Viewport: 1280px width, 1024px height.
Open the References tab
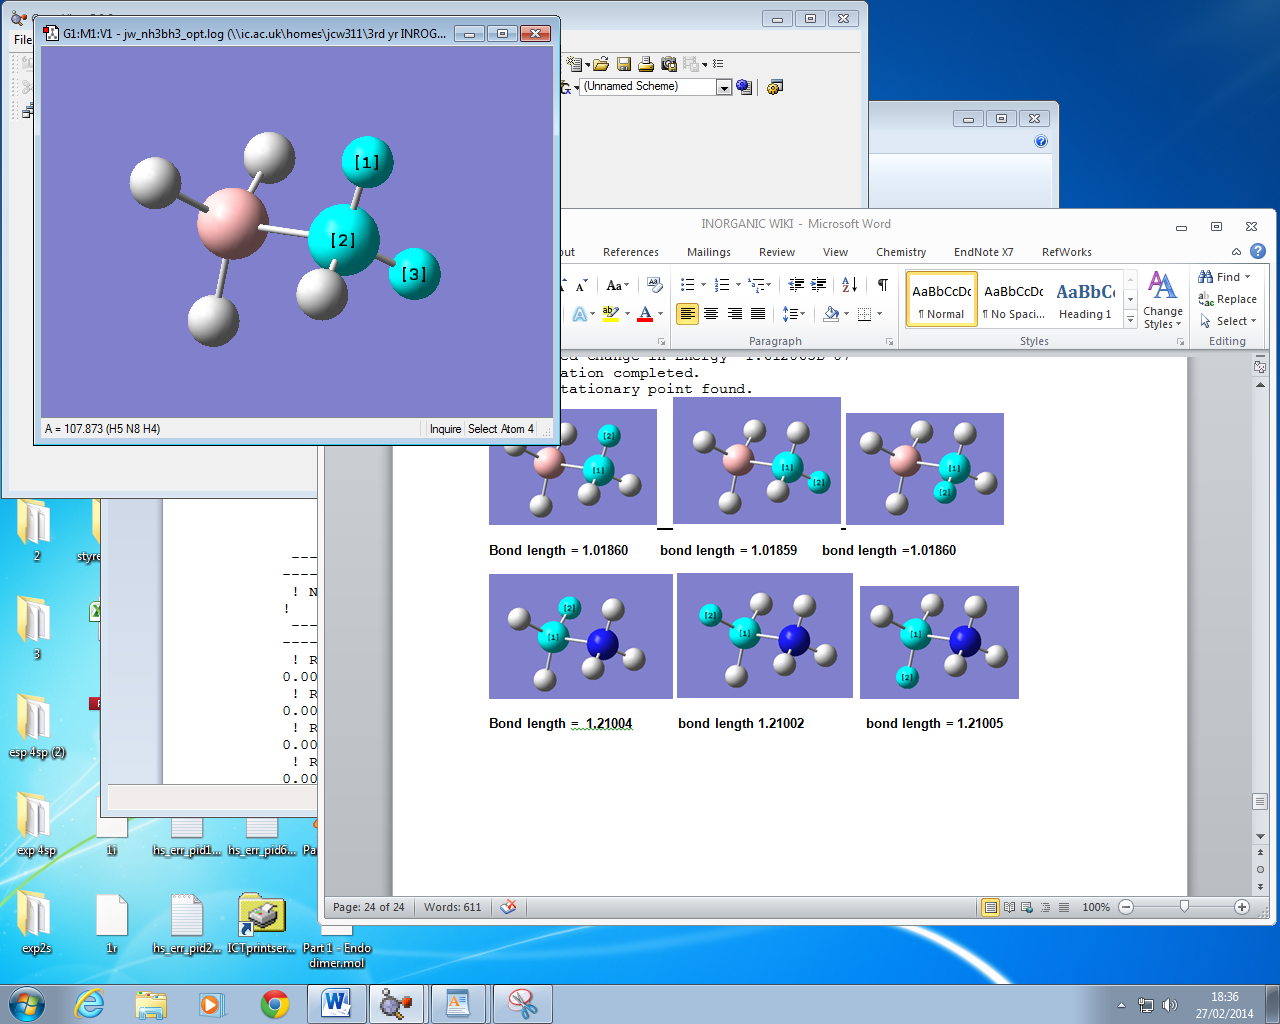(x=631, y=252)
